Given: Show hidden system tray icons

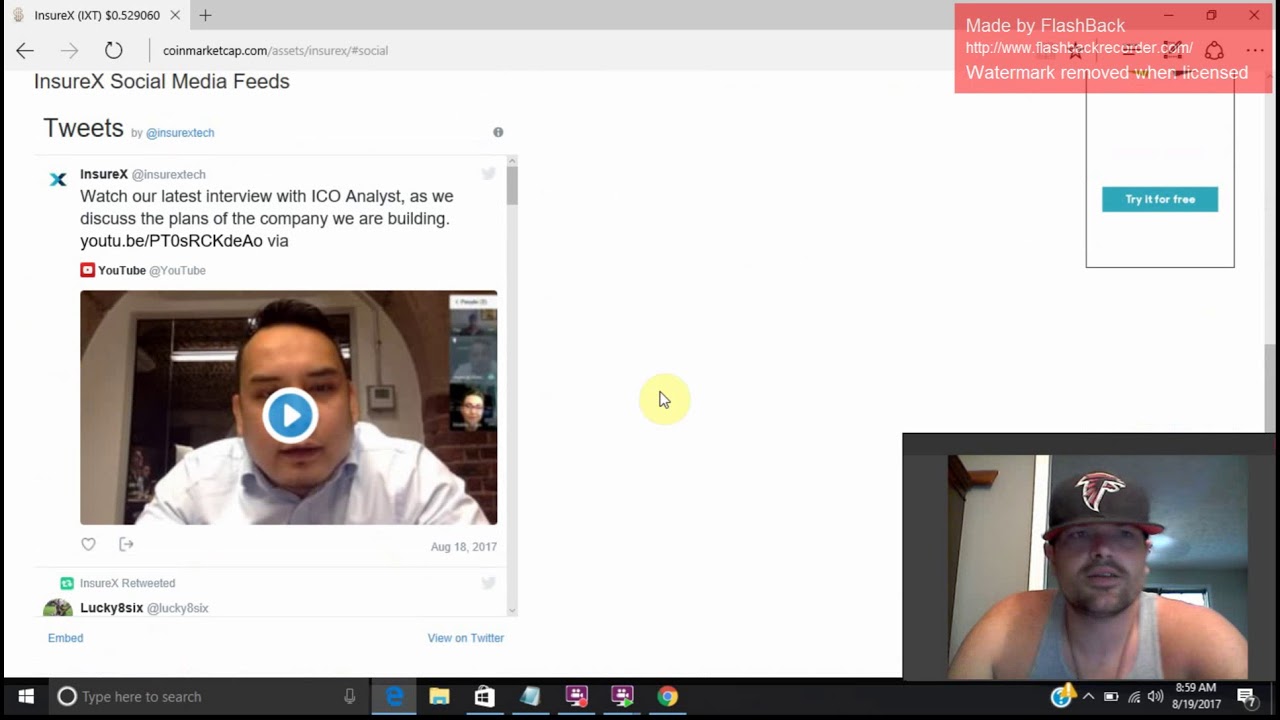Looking at the screenshot, I should tap(1088, 696).
